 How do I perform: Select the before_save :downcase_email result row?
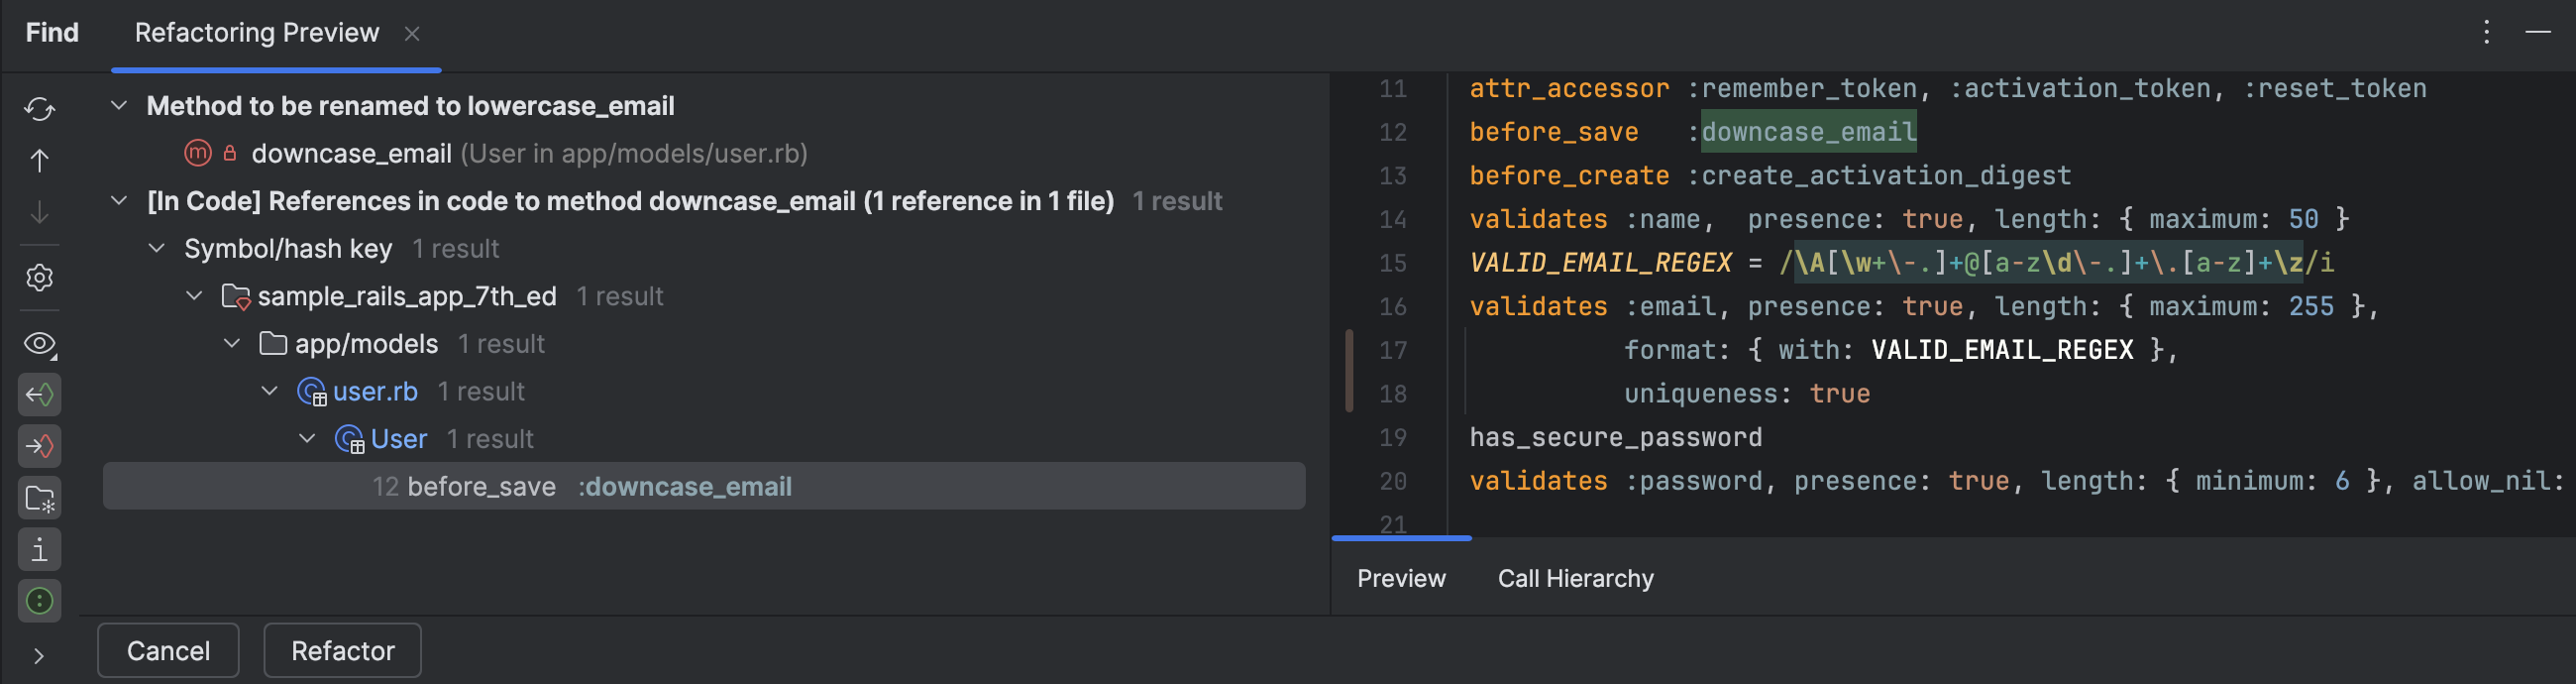(600, 487)
